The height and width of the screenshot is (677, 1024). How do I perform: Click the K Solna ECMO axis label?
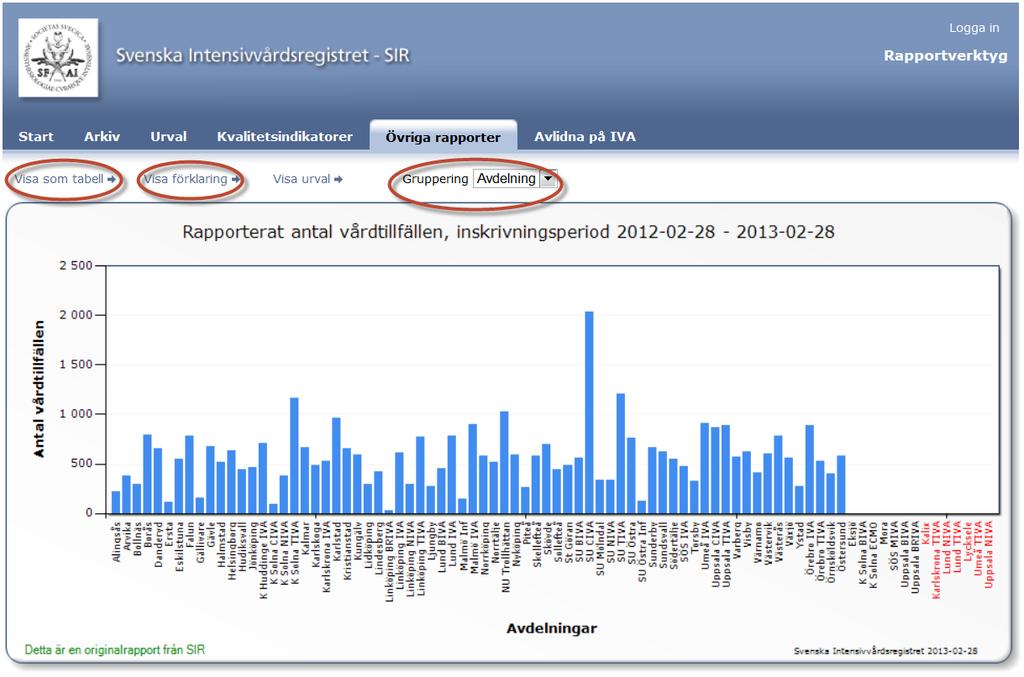click(874, 554)
